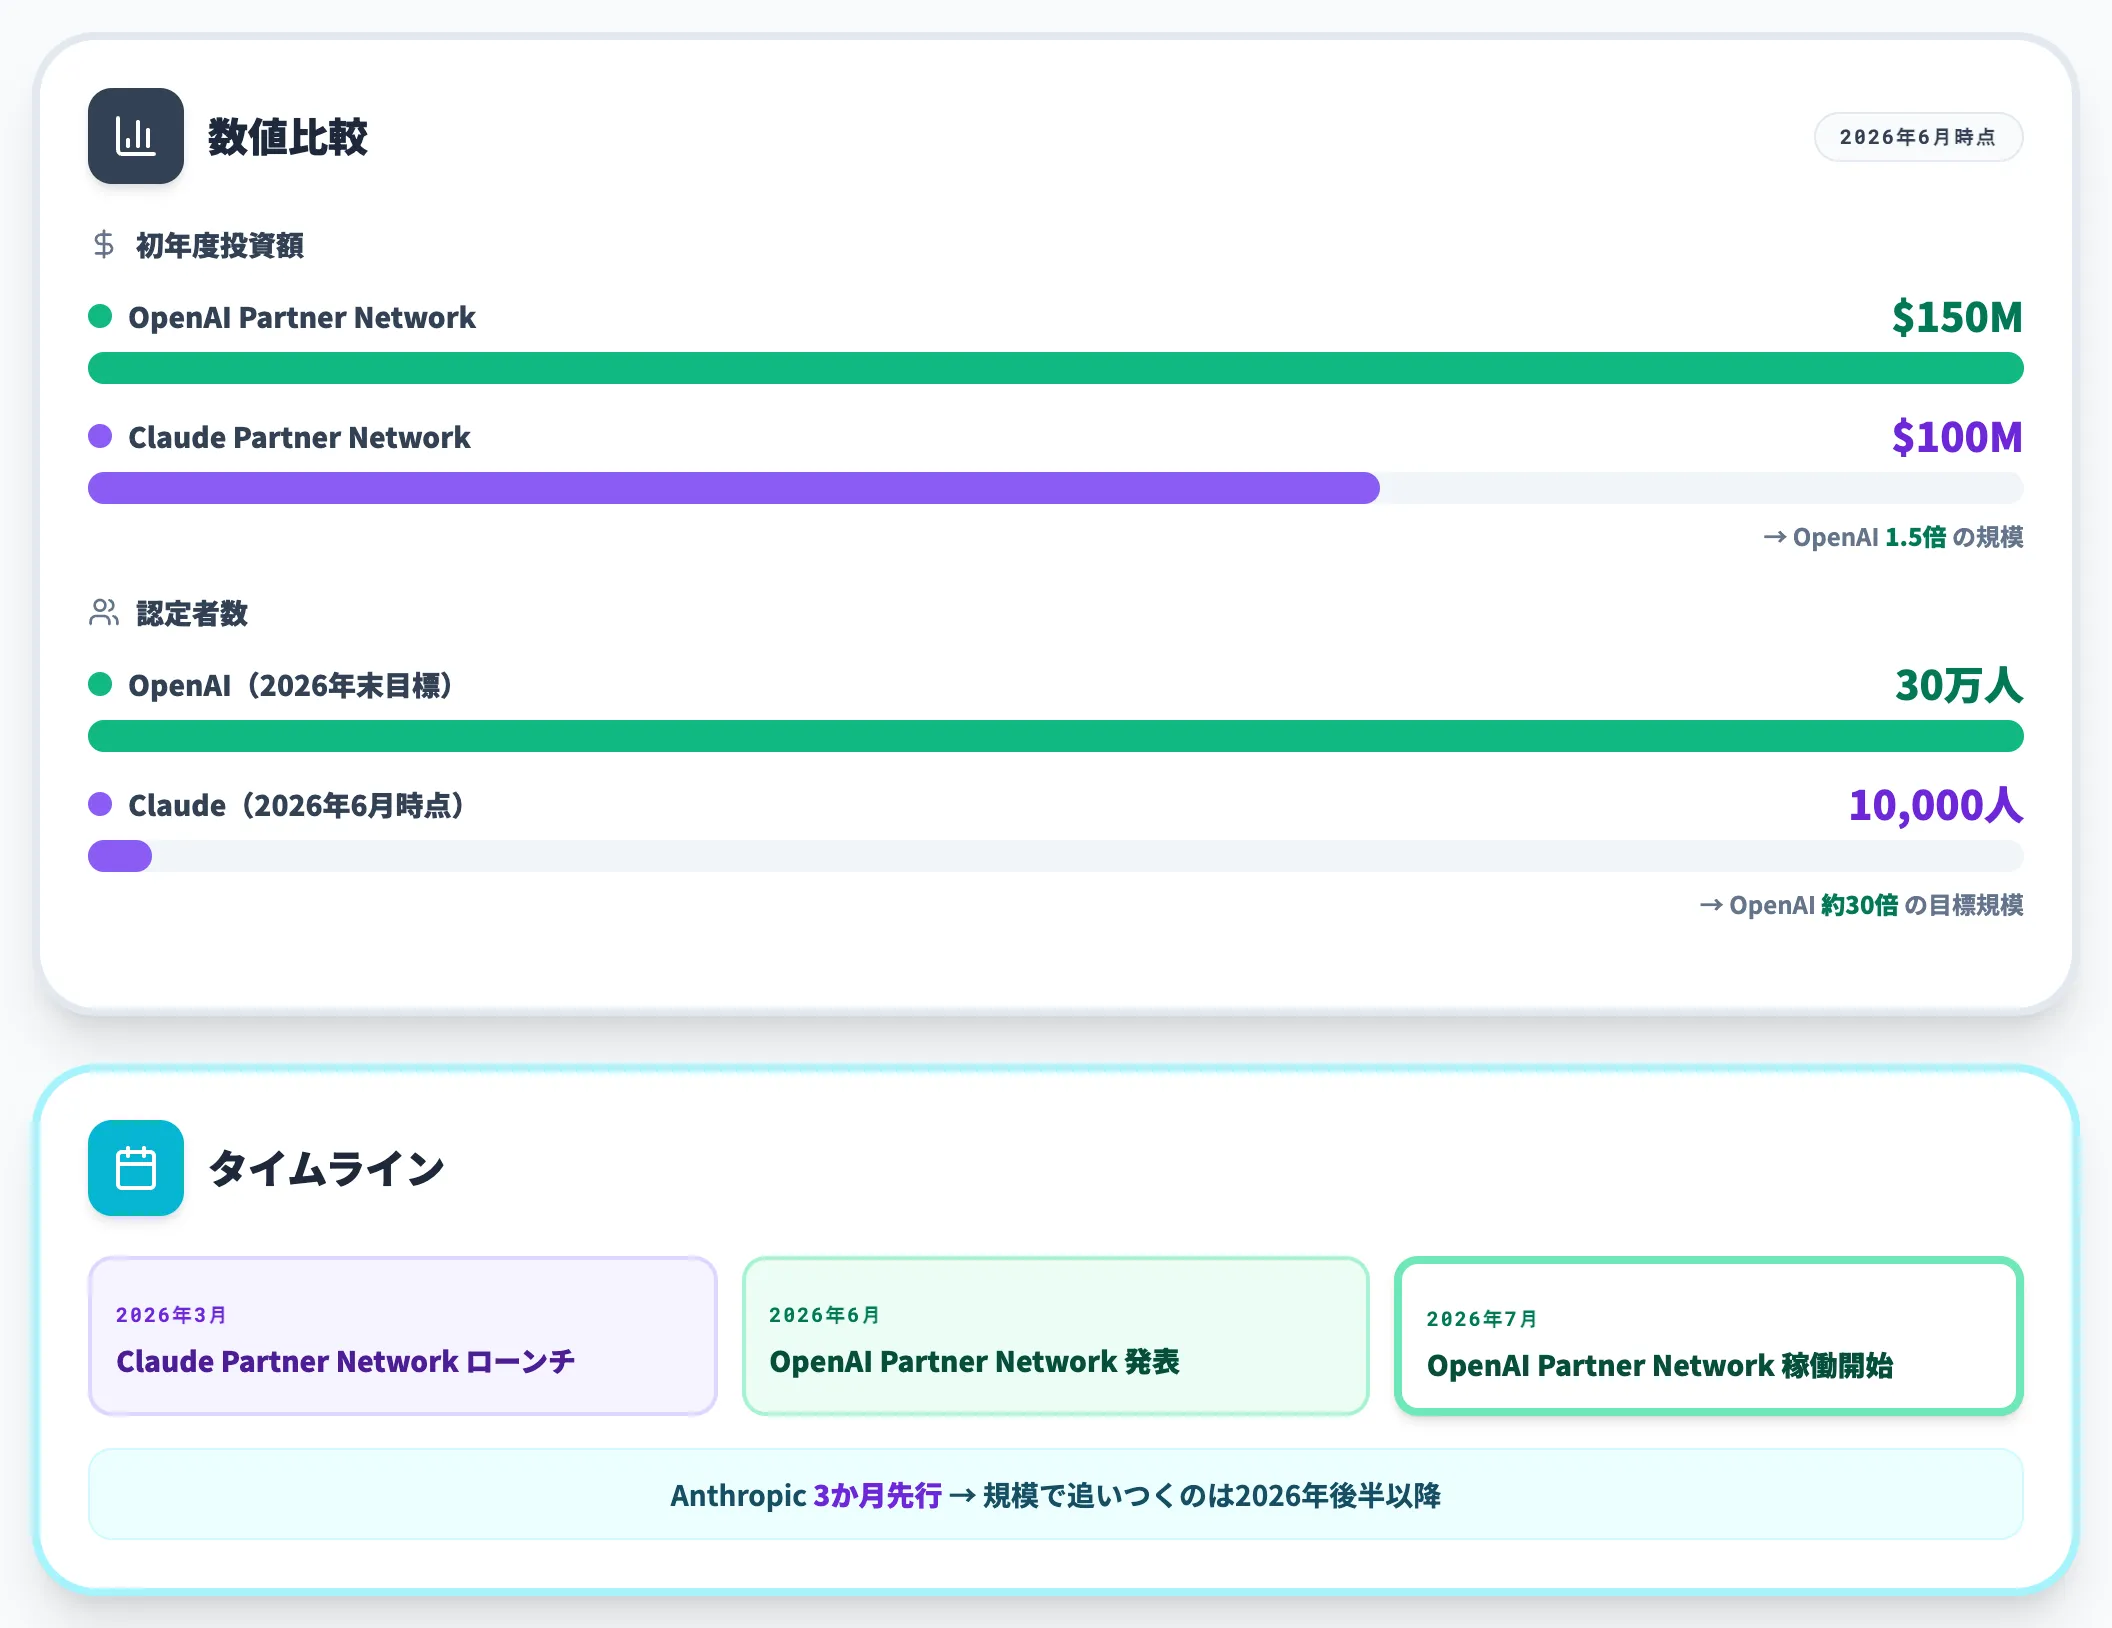
Task: Click the green dot before OpenAI Partner Network
Action: pos(100,317)
